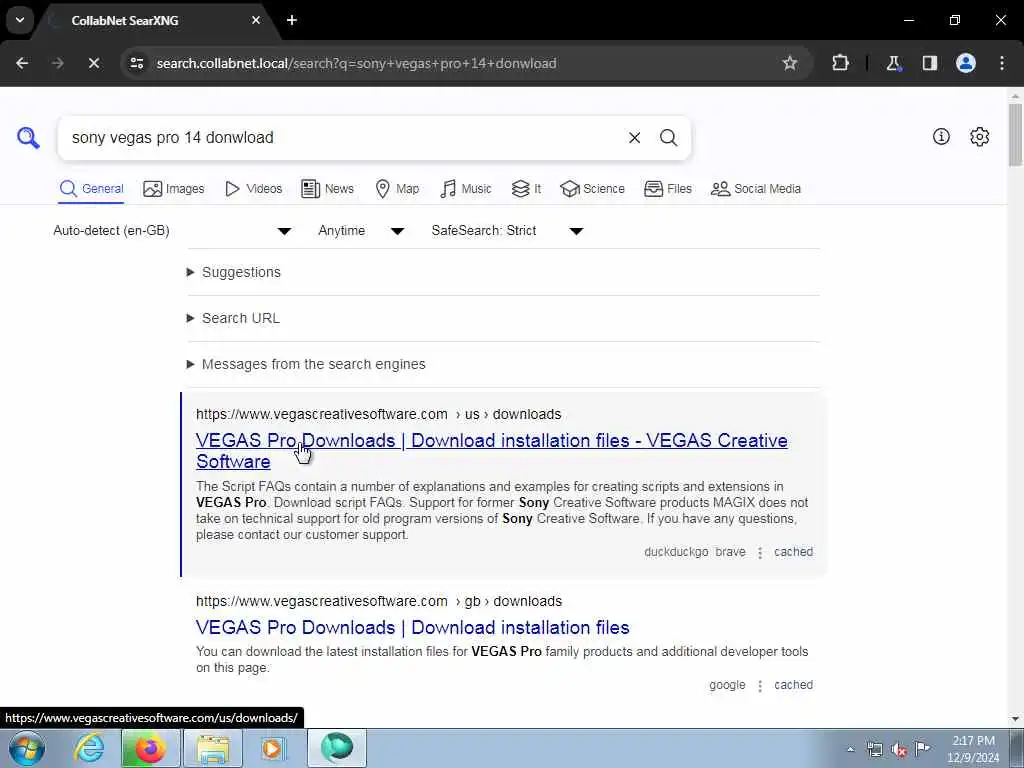Open the SafeSearch: Strict dropdown
Screen dimensions: 1024x768
507,231
